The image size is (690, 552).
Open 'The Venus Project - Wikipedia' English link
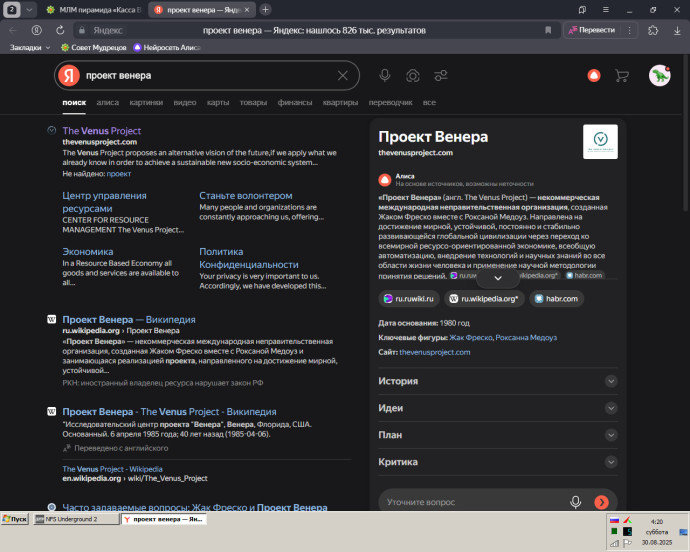pyautogui.click(x=112, y=469)
